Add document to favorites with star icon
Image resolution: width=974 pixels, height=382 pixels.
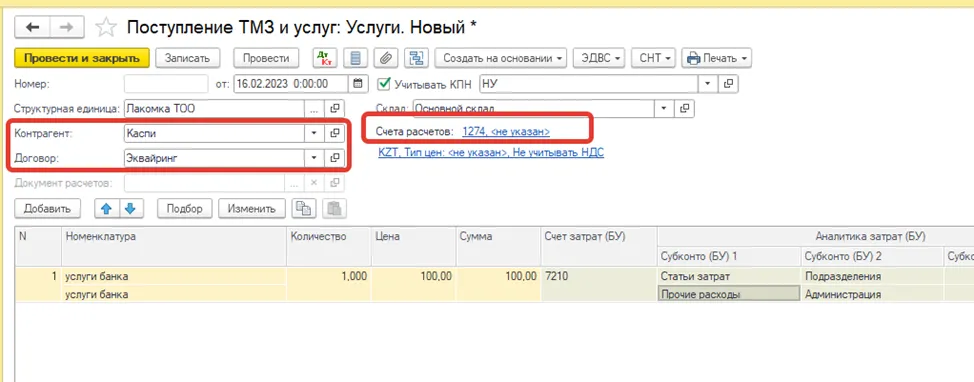(106, 27)
